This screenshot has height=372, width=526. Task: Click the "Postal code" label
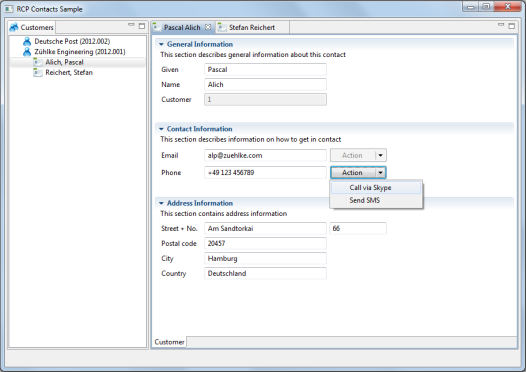pos(179,244)
